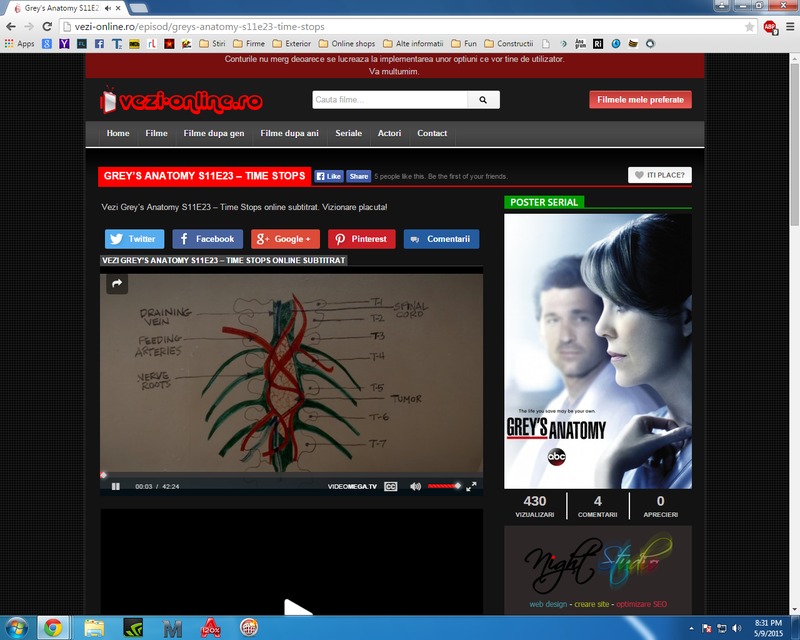Click in the Cauta filme search field
The image size is (800, 640).
[x=390, y=100]
